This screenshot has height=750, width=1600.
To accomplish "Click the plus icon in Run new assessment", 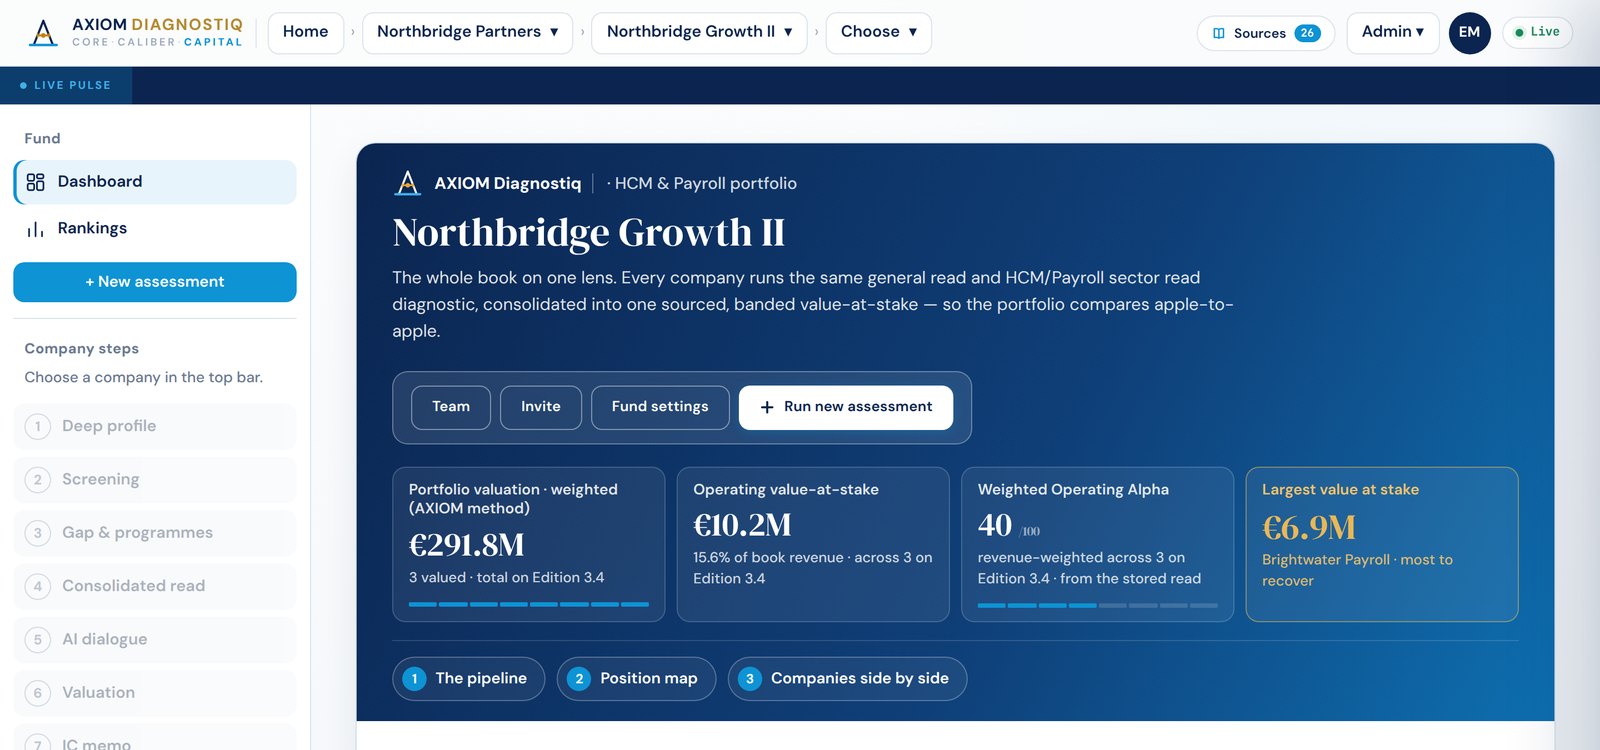I will pos(767,407).
